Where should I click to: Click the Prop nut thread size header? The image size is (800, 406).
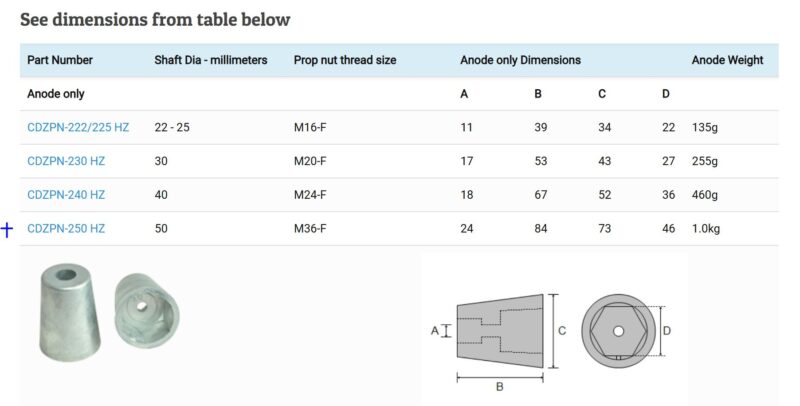pos(345,60)
